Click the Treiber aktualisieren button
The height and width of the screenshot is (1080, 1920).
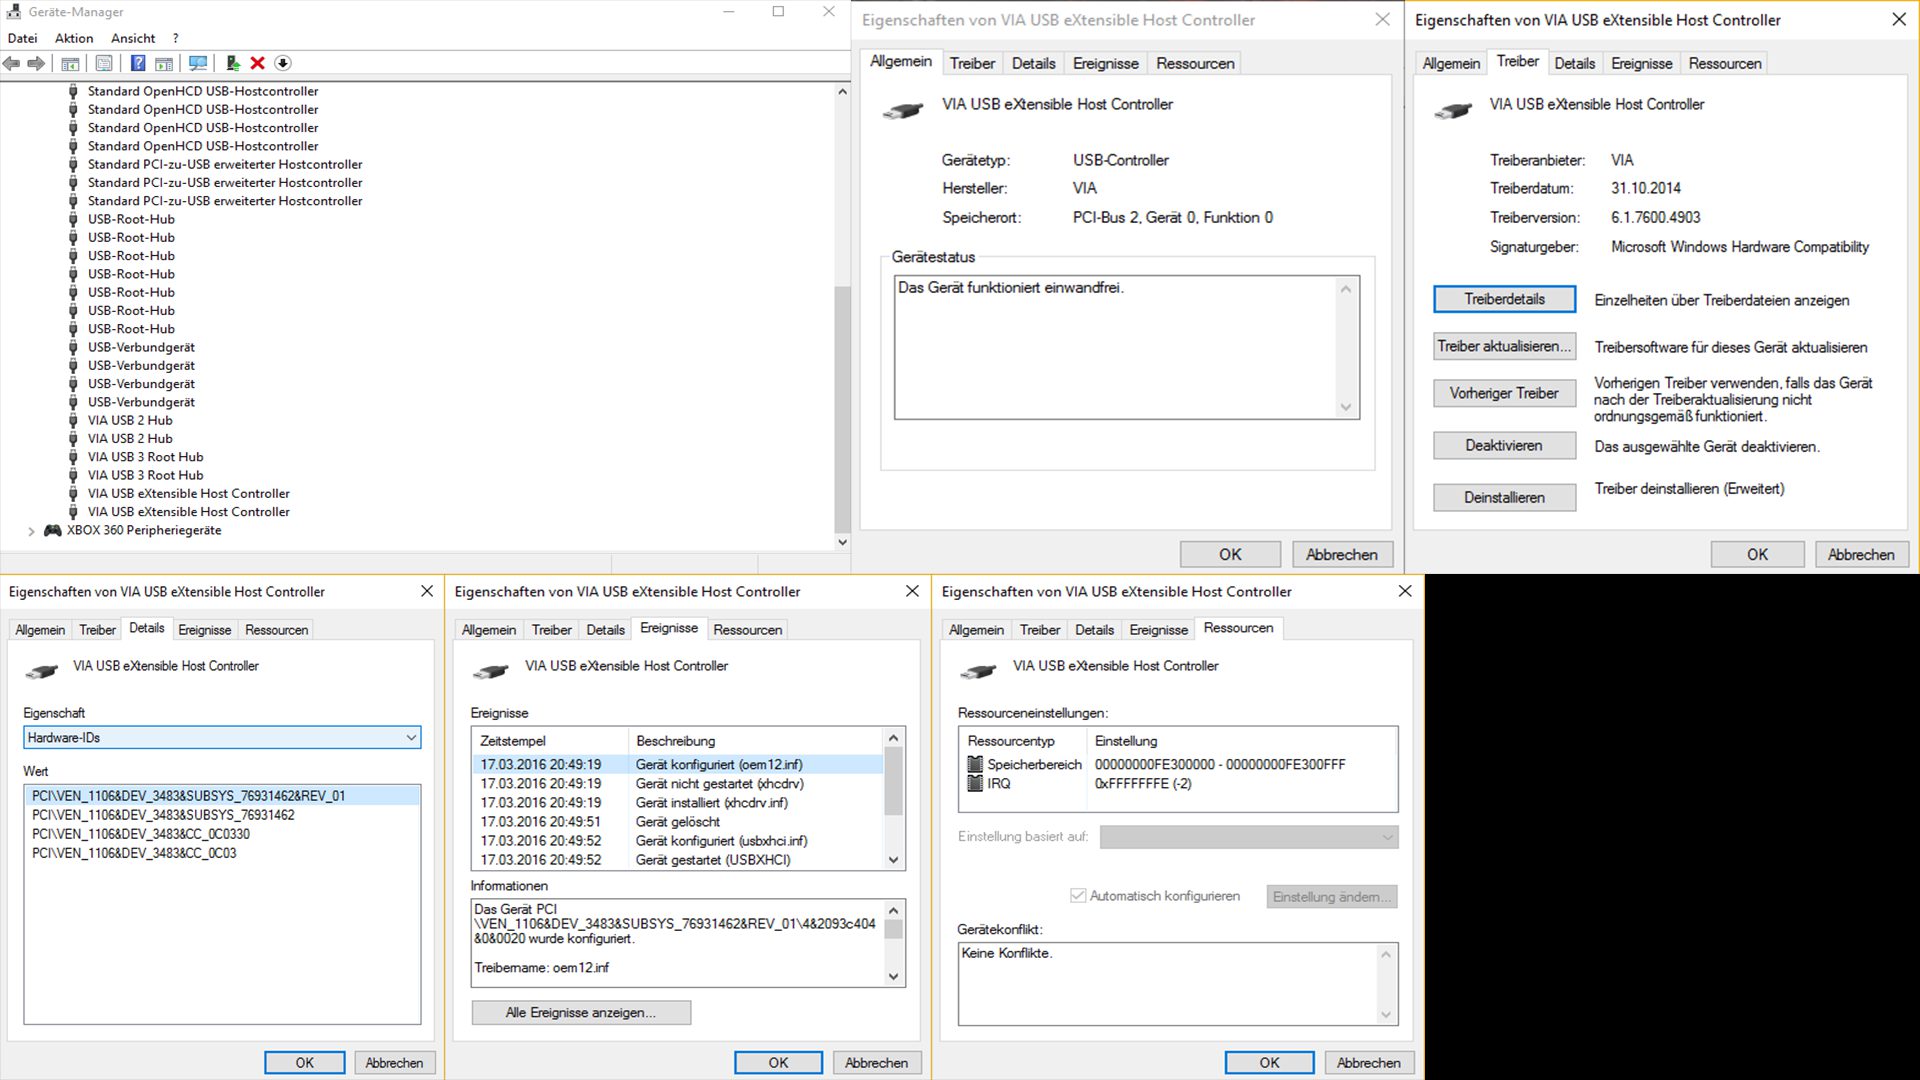tap(1504, 346)
